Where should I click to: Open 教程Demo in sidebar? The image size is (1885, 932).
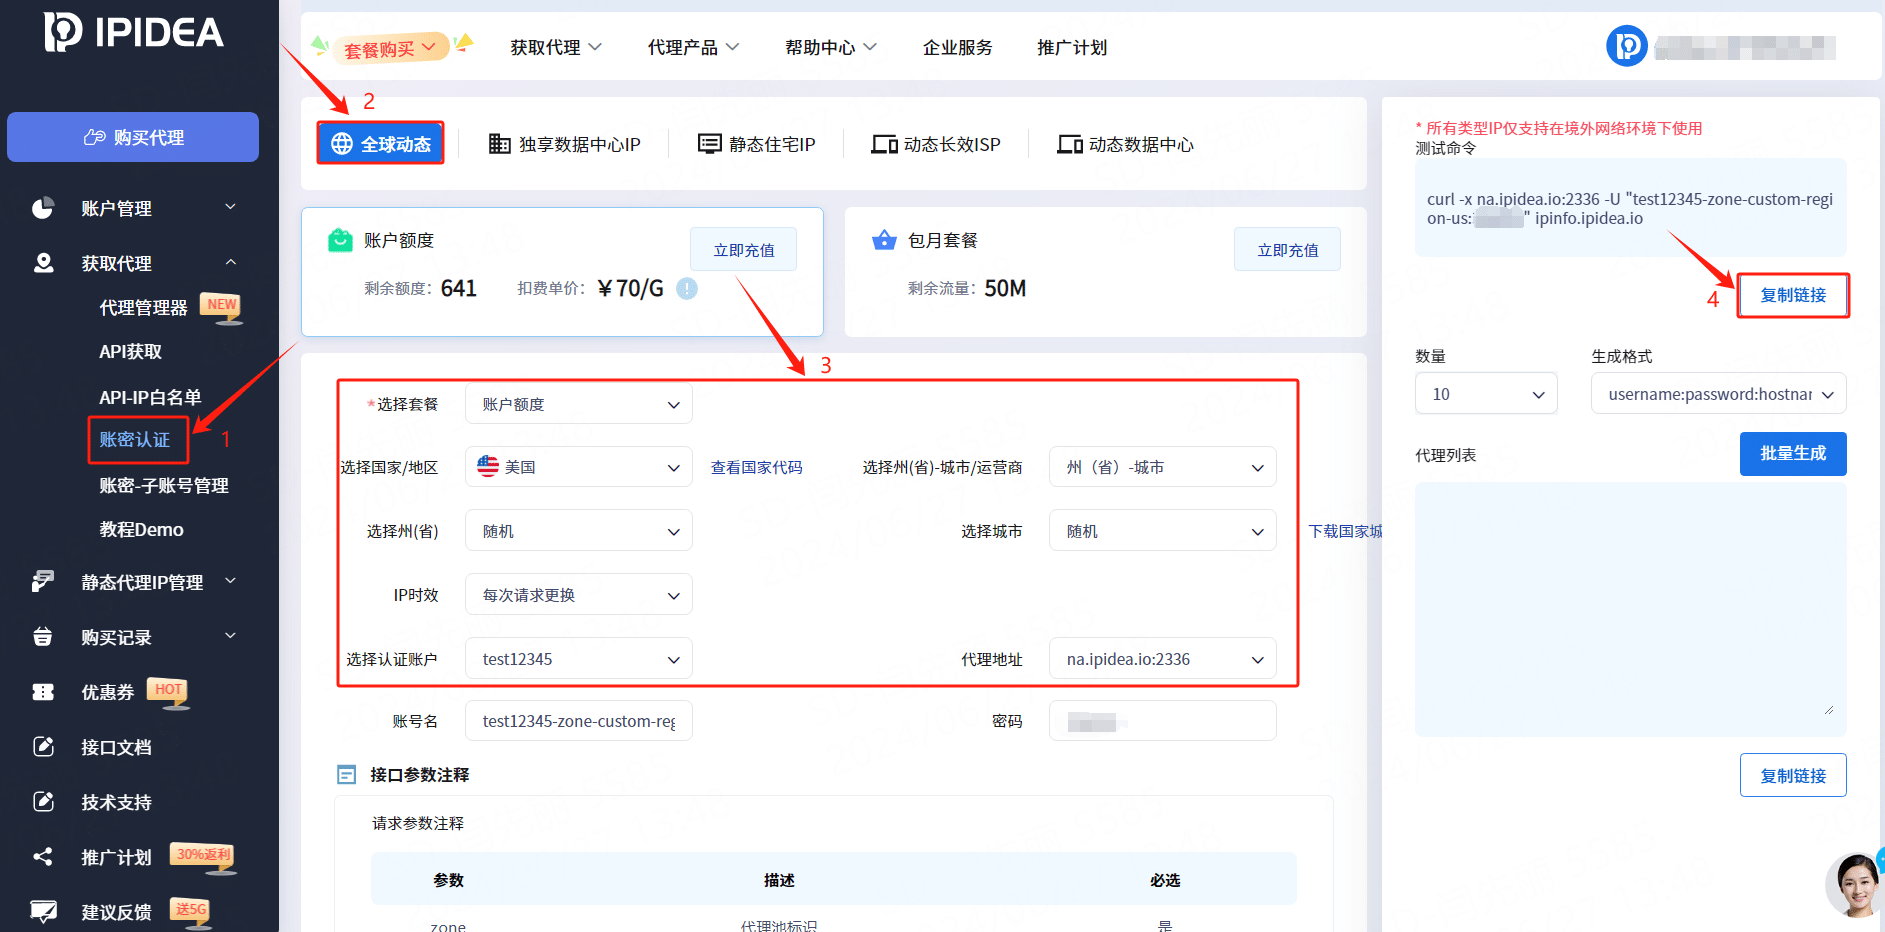pyautogui.click(x=141, y=529)
